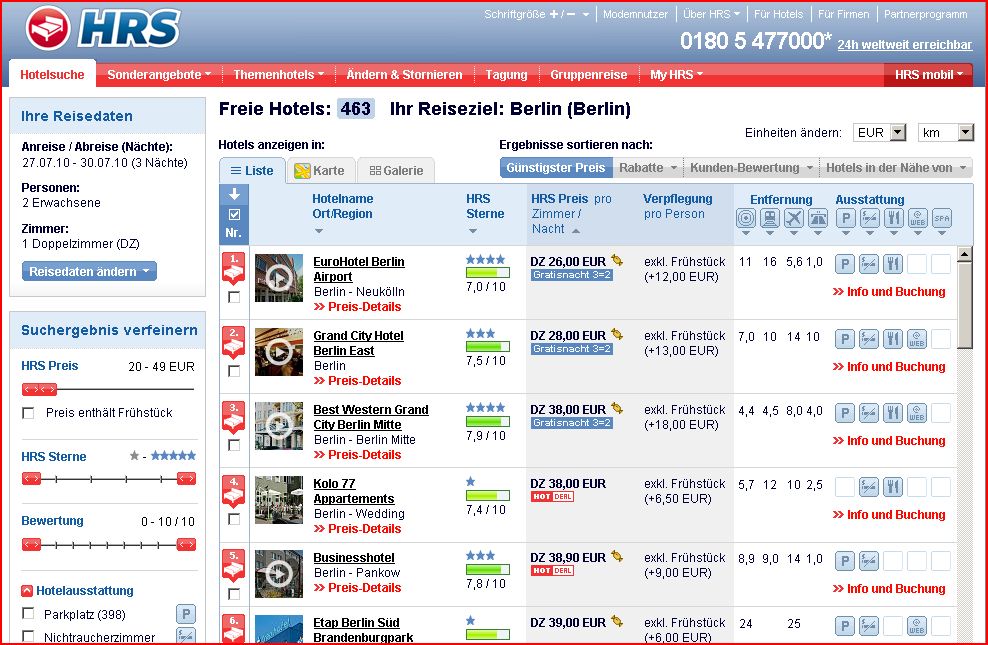The image size is (988, 645).
Task: Open Preis-Details for Kolo 77 Appartements
Action: 357,529
